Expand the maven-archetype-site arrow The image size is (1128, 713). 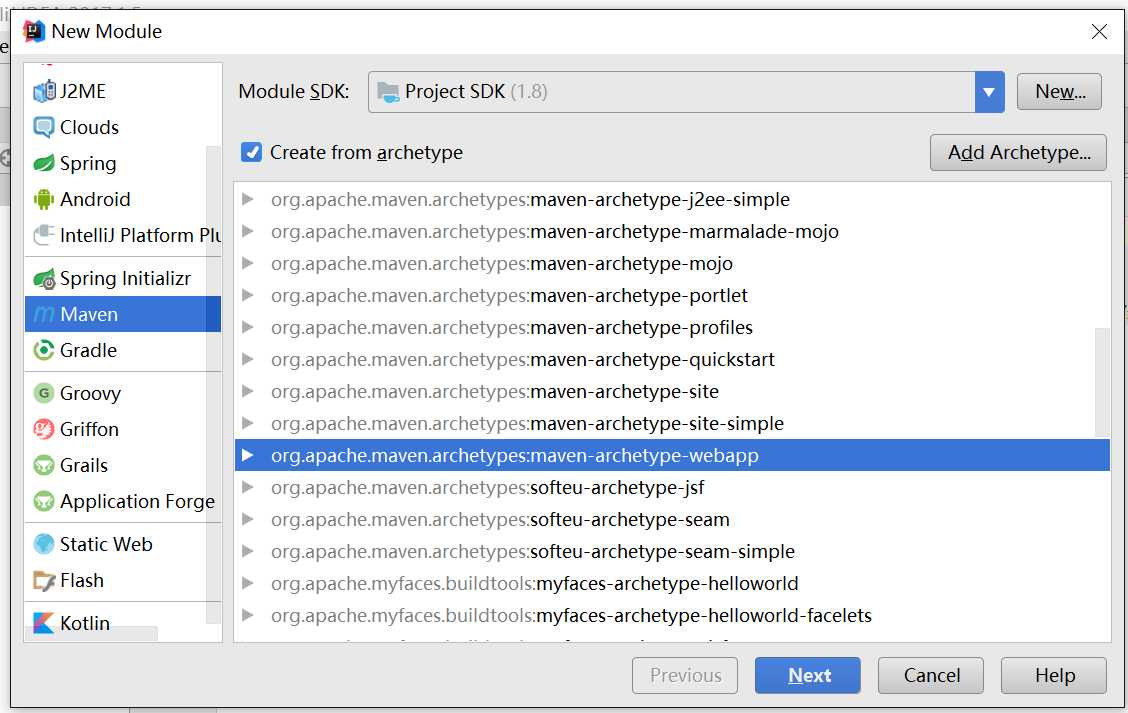pos(247,391)
